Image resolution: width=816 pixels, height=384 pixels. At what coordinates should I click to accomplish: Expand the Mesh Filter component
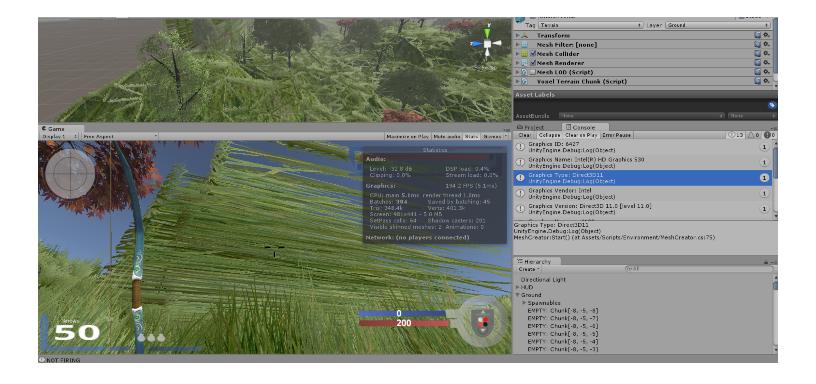pyautogui.click(x=517, y=45)
